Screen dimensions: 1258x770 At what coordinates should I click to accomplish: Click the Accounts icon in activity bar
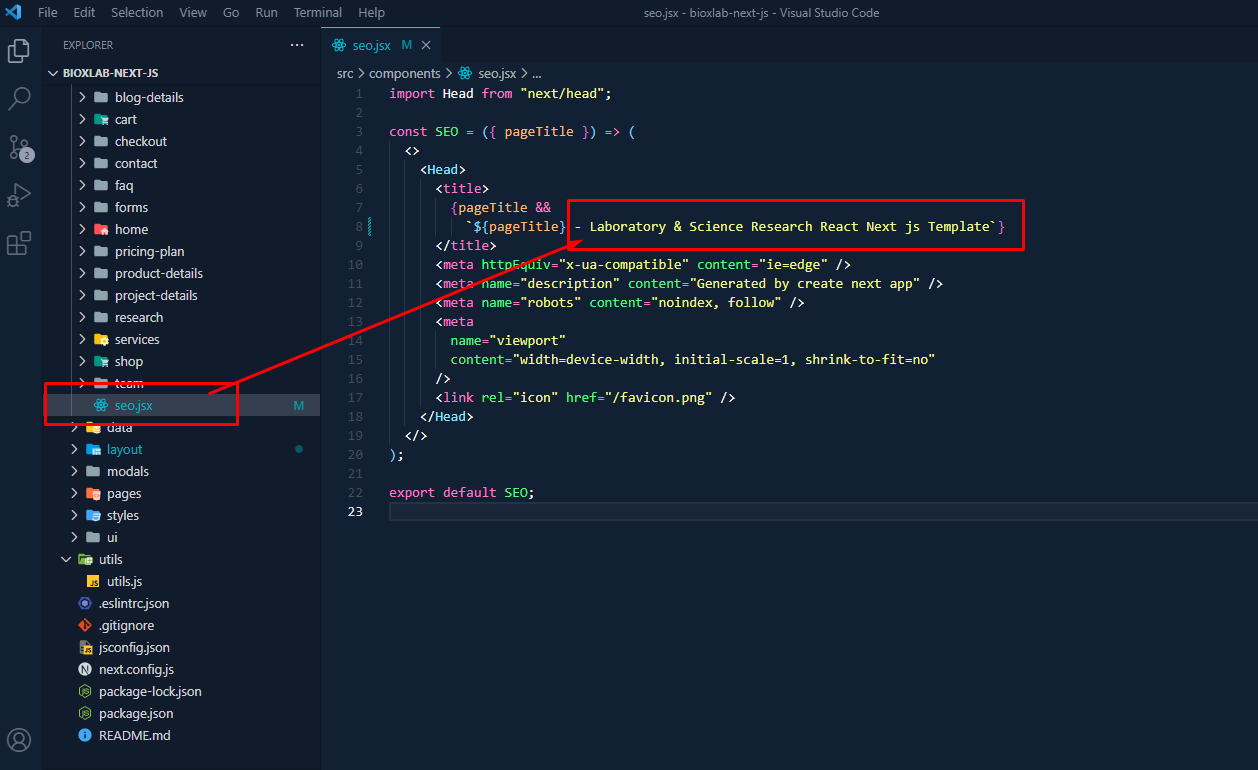tap(19, 740)
